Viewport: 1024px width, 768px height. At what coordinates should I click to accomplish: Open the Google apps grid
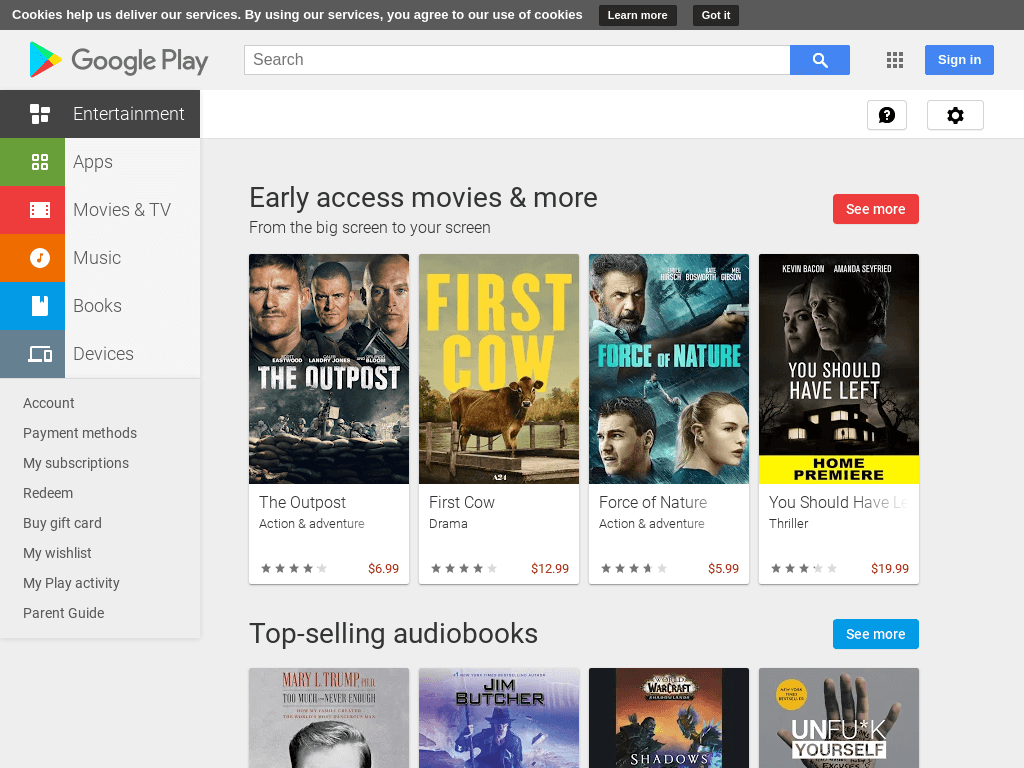[x=895, y=60]
